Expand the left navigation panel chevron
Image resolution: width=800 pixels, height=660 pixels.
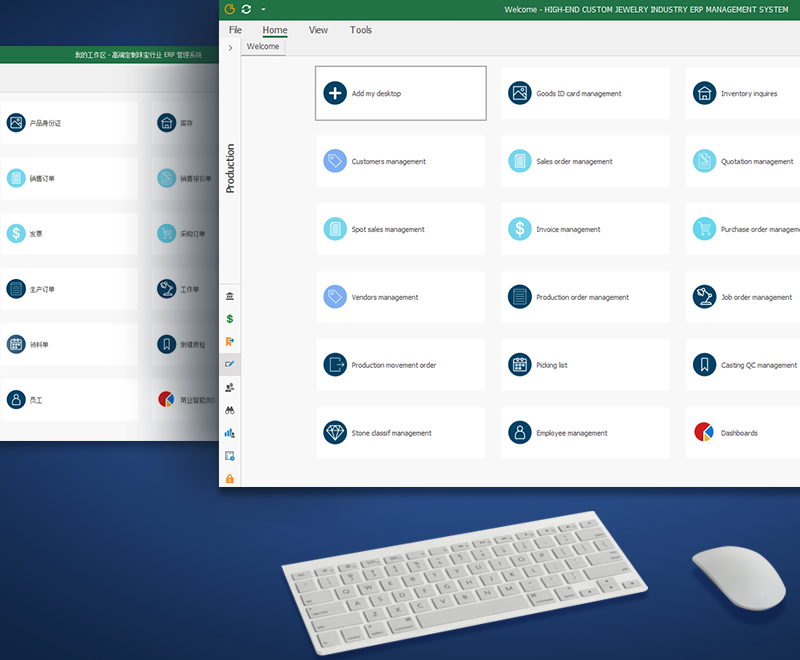coord(230,47)
